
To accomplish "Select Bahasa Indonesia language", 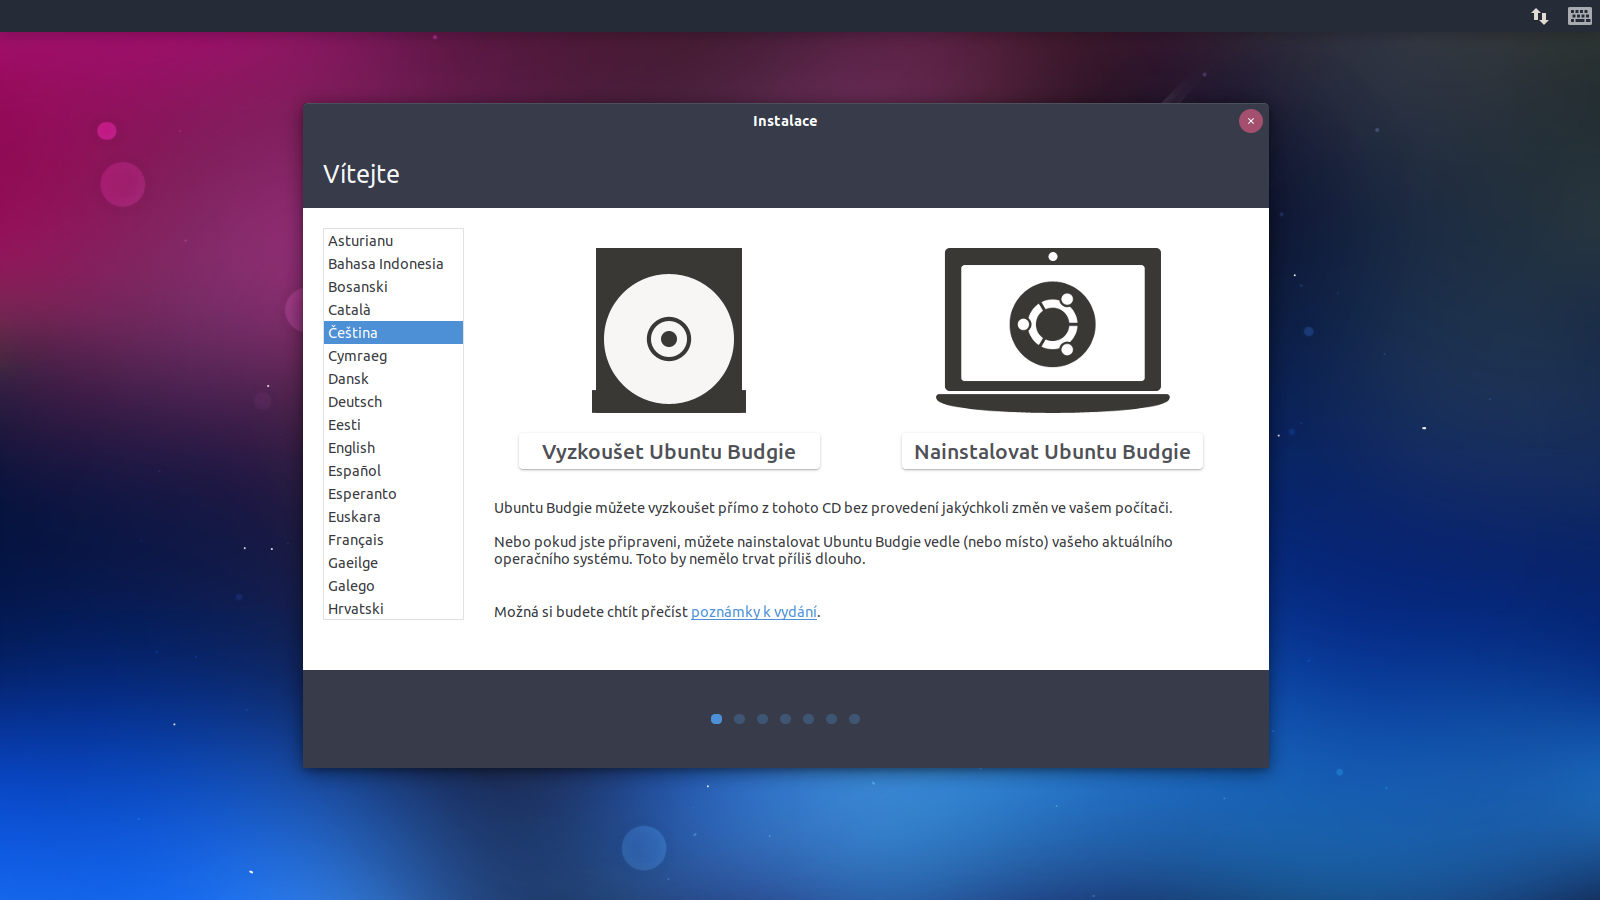I will (x=393, y=264).
